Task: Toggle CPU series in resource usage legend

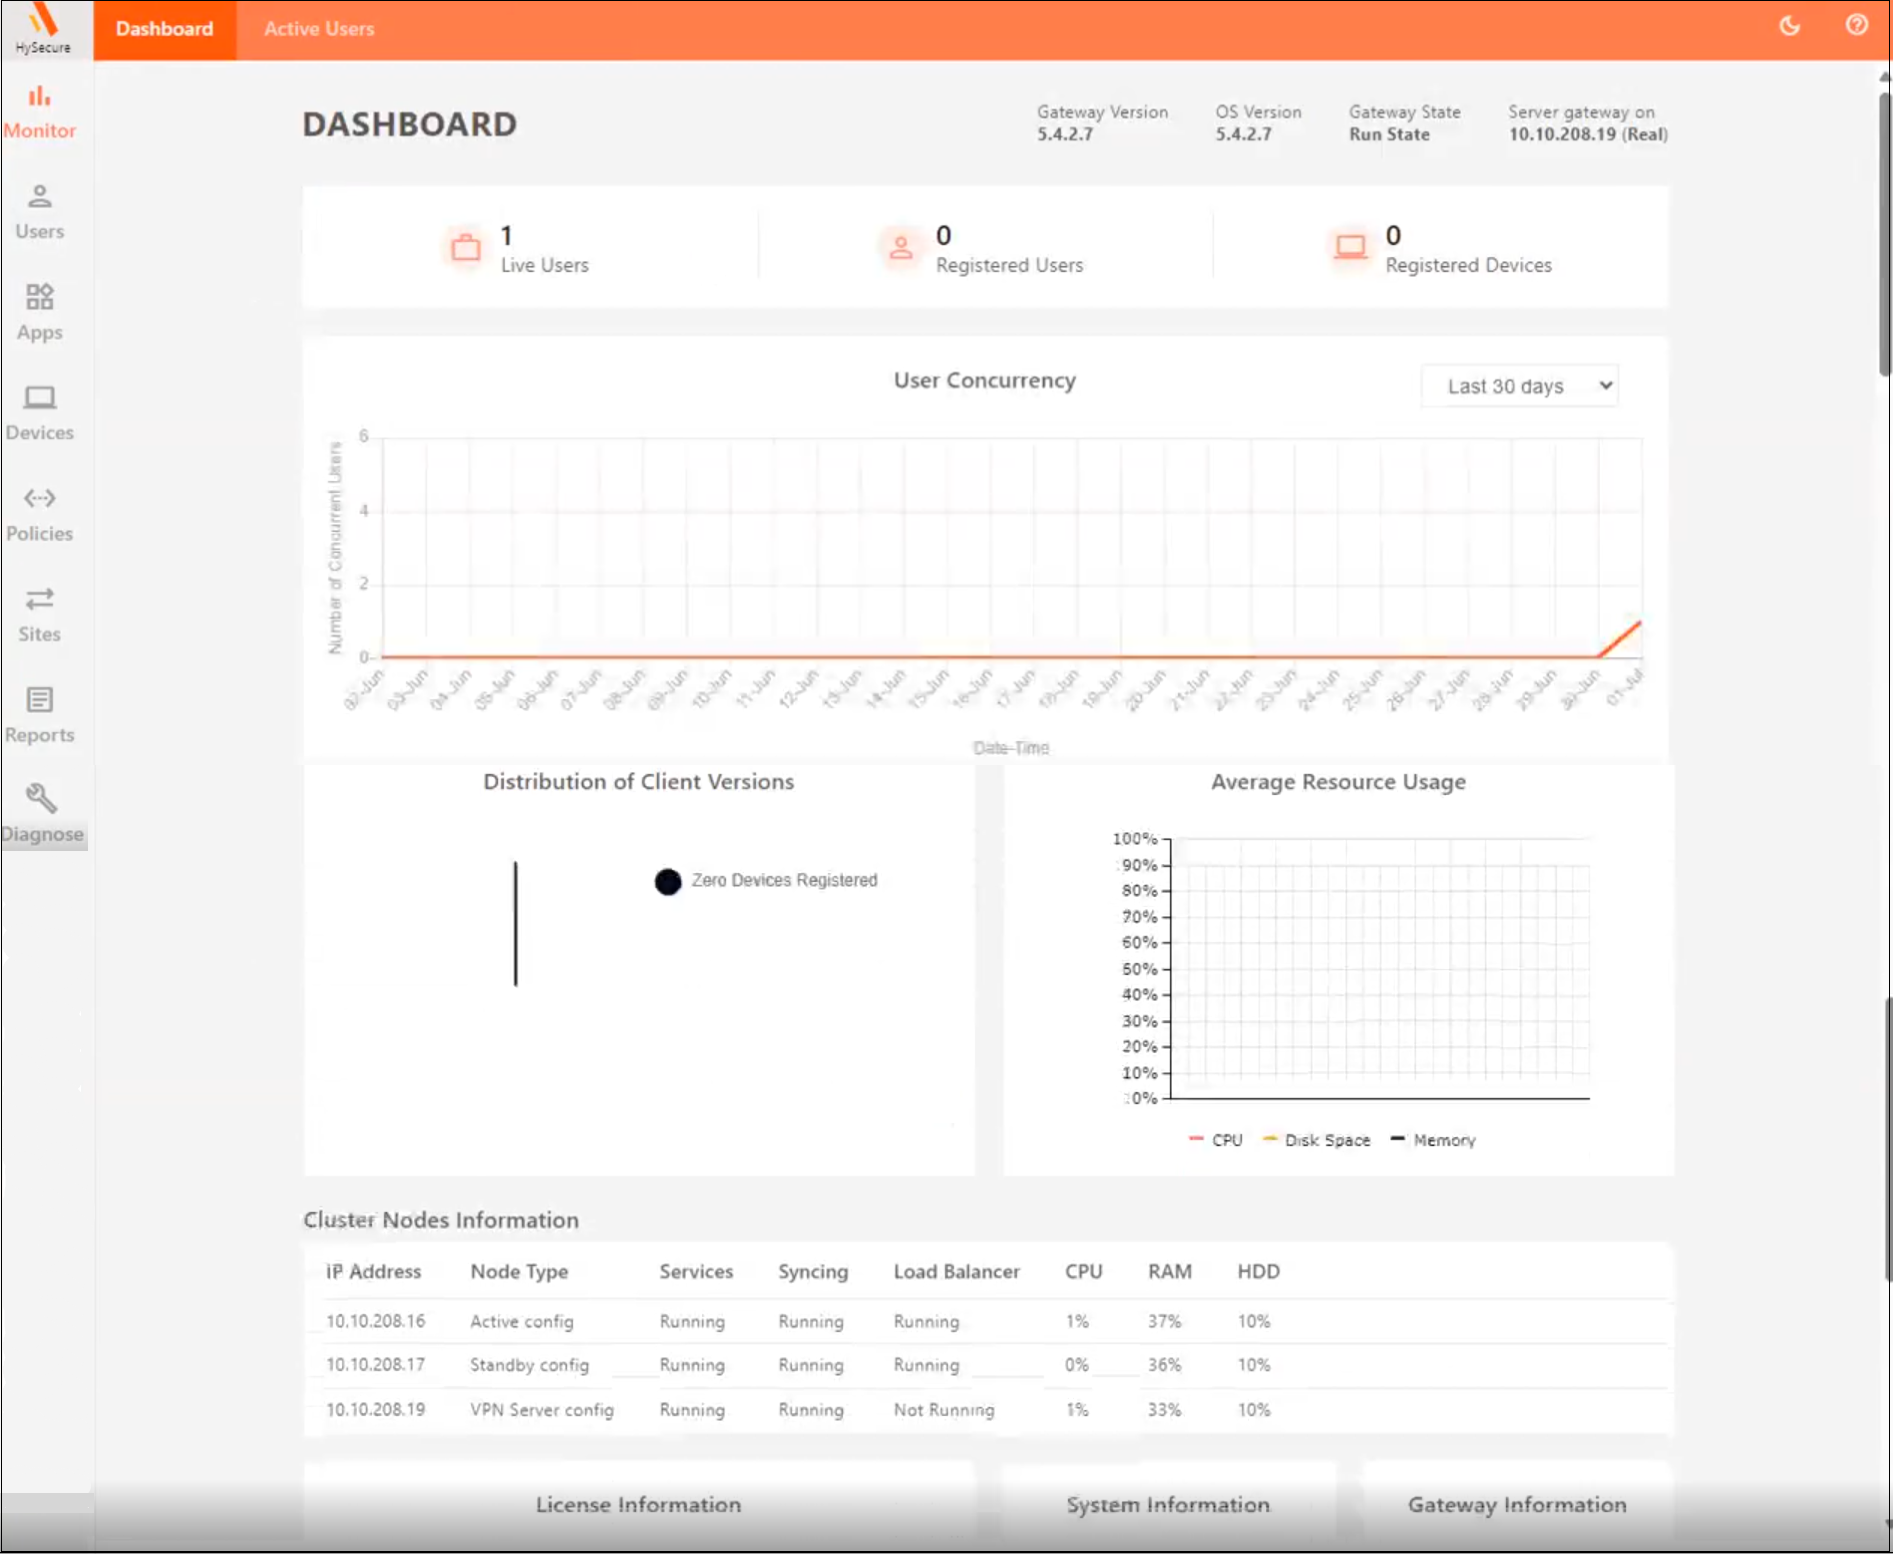Action: coord(1216,1140)
